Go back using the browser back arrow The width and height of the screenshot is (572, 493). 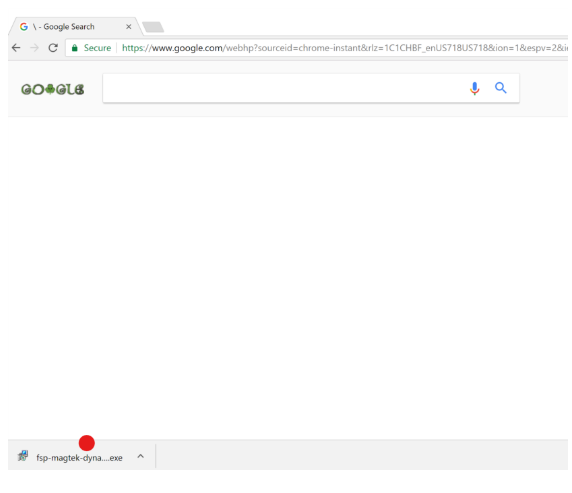click(16, 48)
